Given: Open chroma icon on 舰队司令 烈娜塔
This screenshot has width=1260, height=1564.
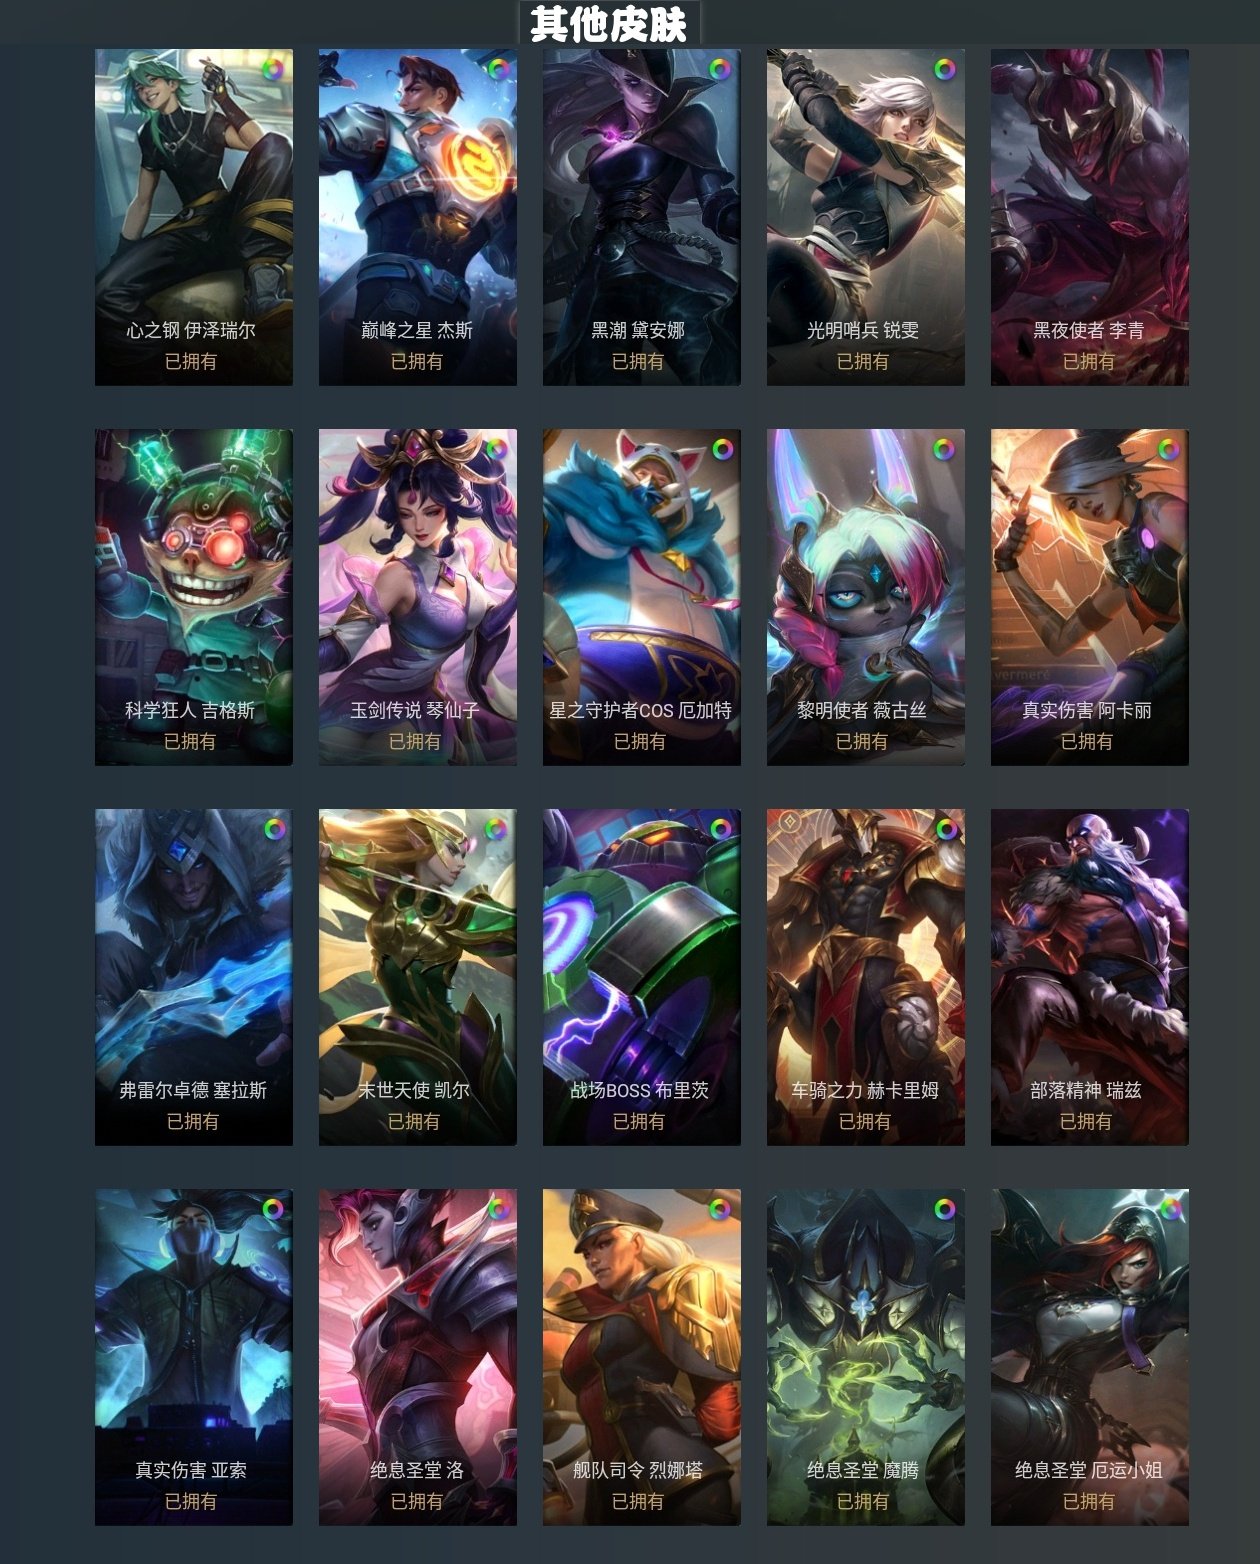Looking at the screenshot, I should [720, 1209].
